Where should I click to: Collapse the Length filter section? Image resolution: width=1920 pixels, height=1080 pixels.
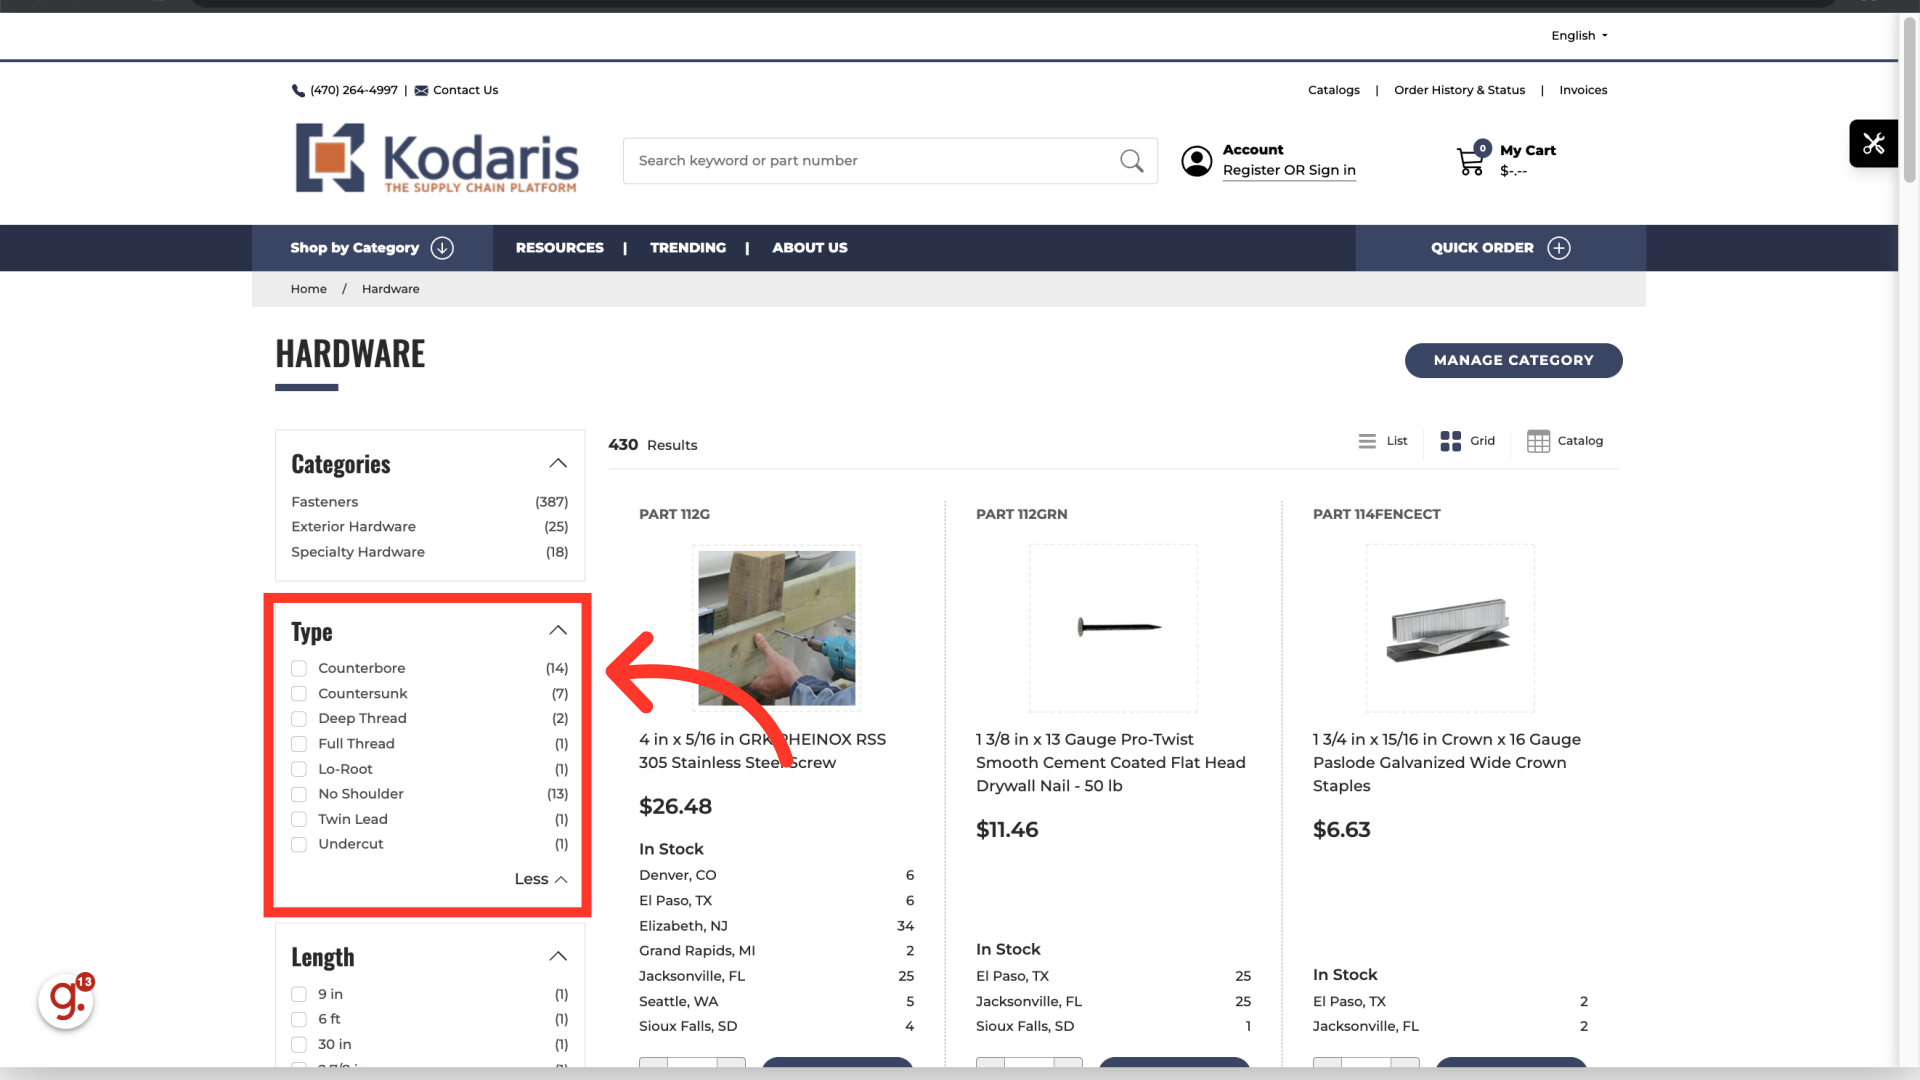(x=558, y=956)
